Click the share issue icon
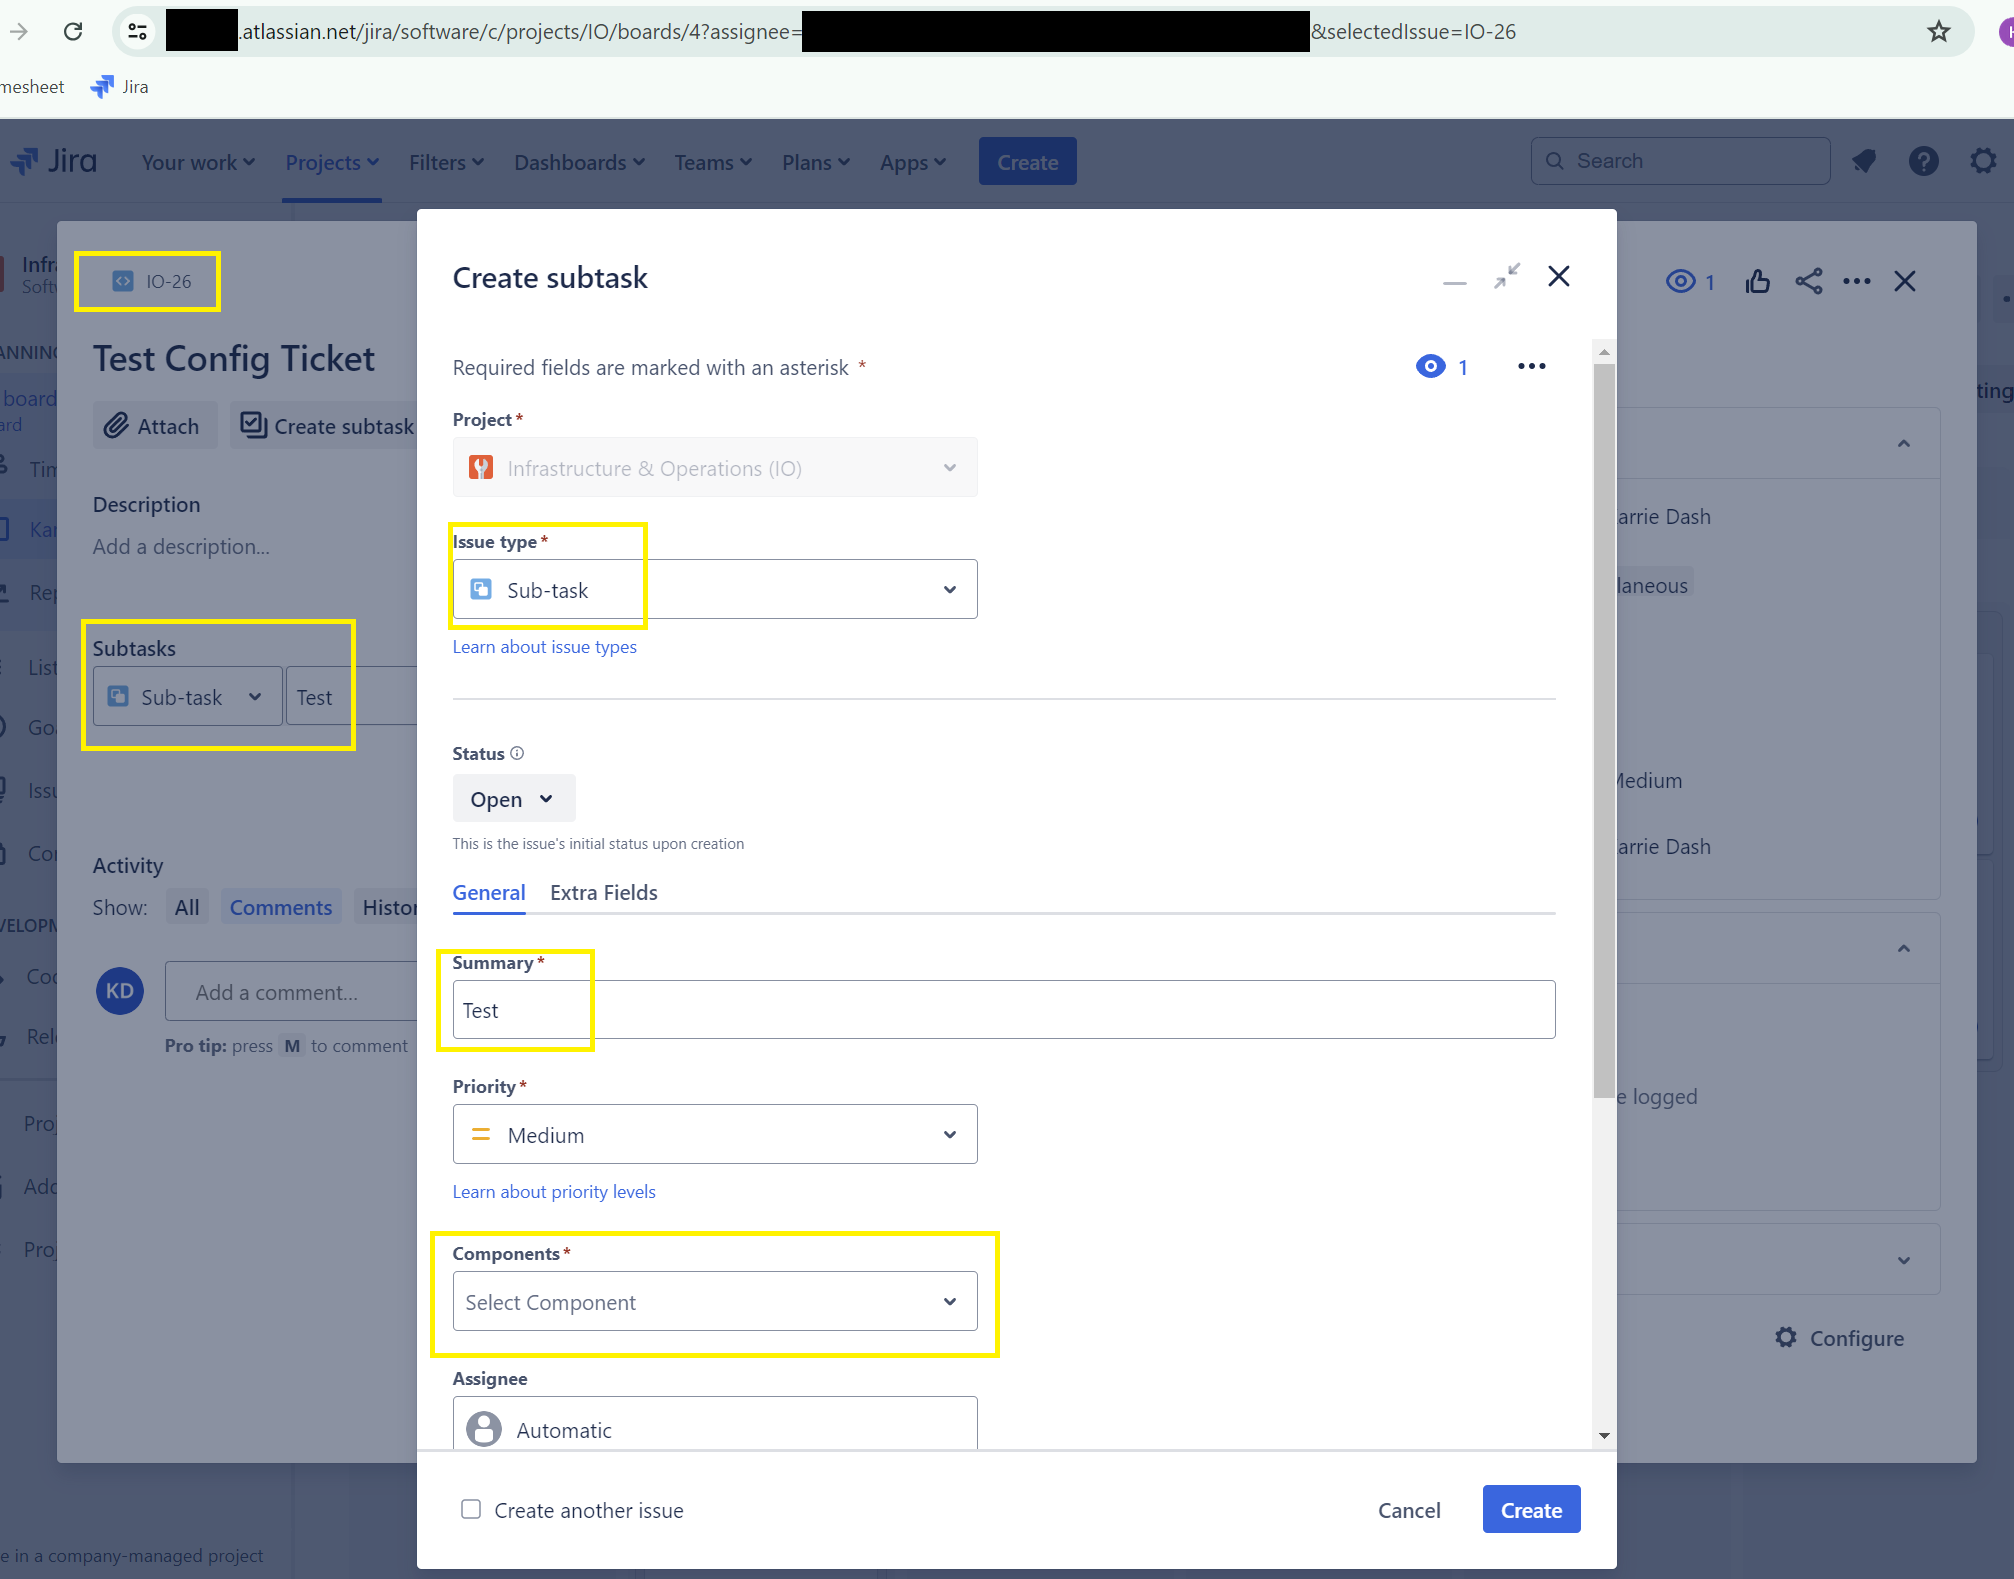This screenshot has height=1579, width=2014. [x=1808, y=282]
